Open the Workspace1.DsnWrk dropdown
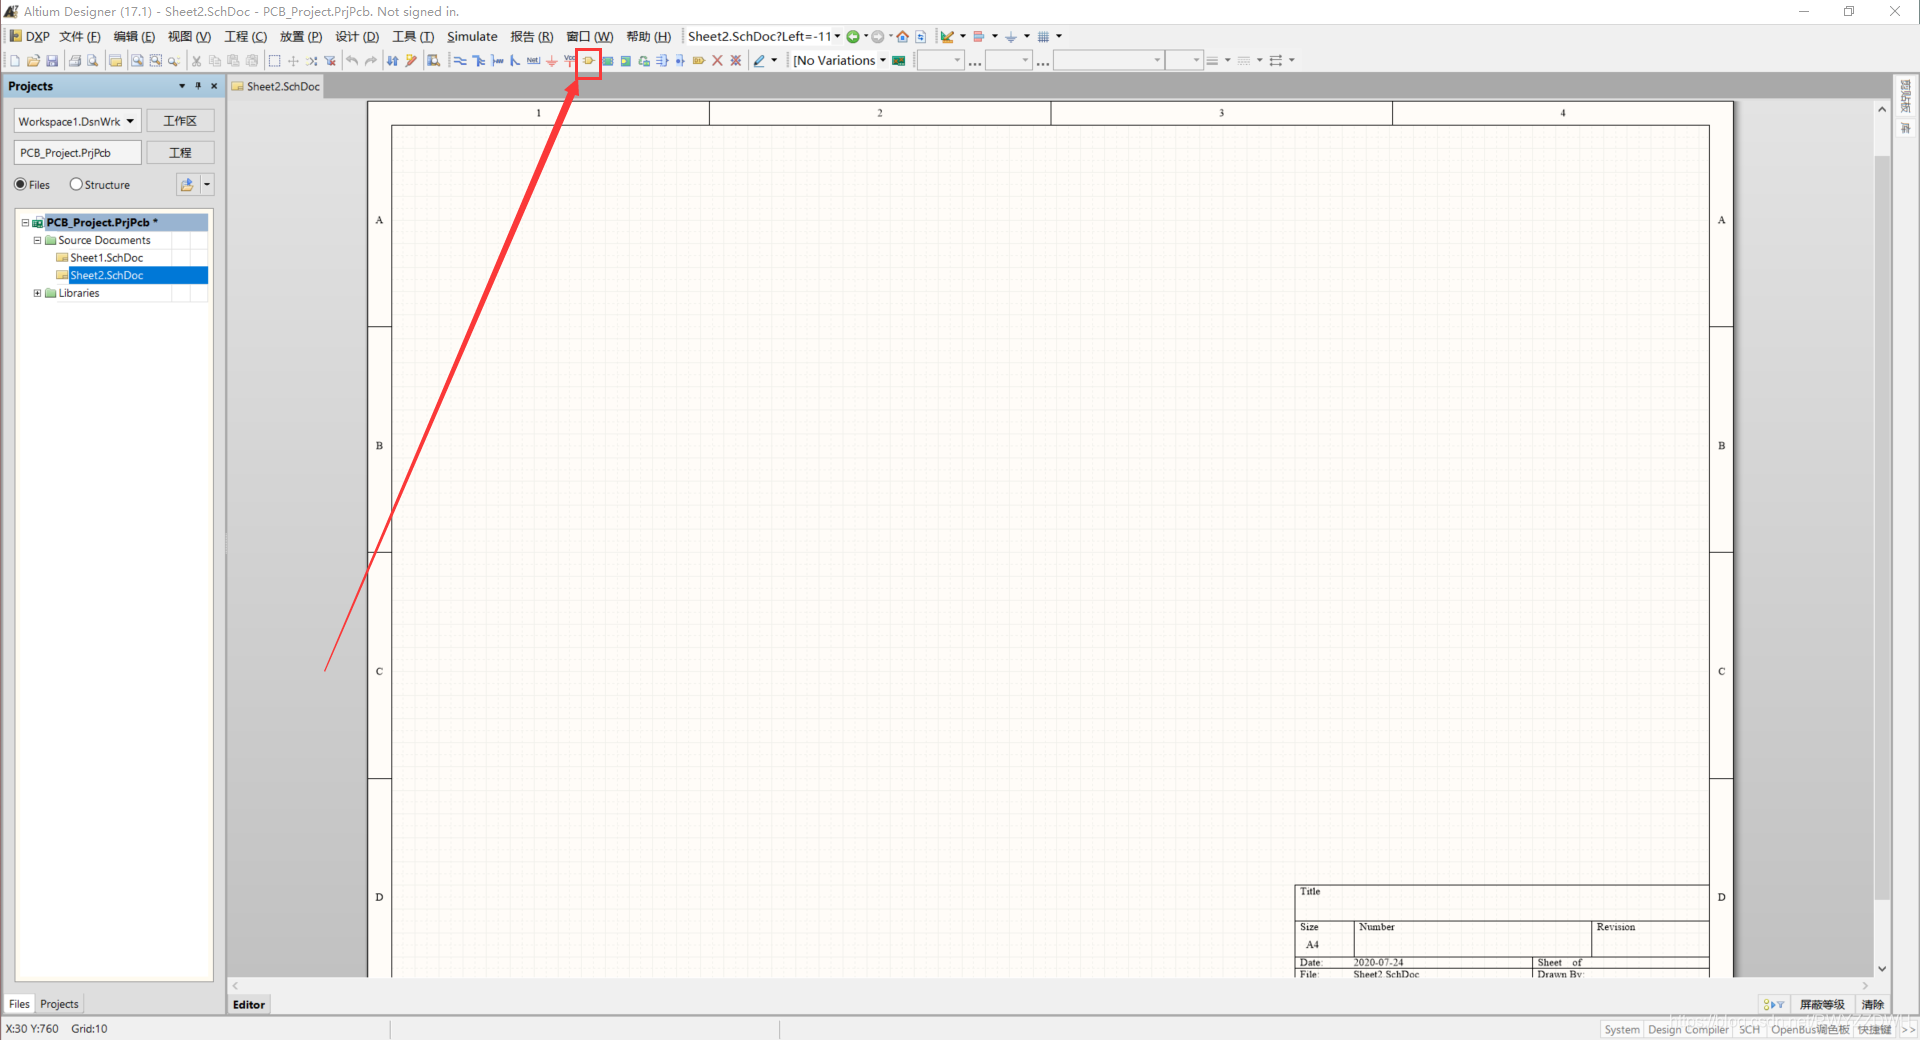 [x=130, y=121]
